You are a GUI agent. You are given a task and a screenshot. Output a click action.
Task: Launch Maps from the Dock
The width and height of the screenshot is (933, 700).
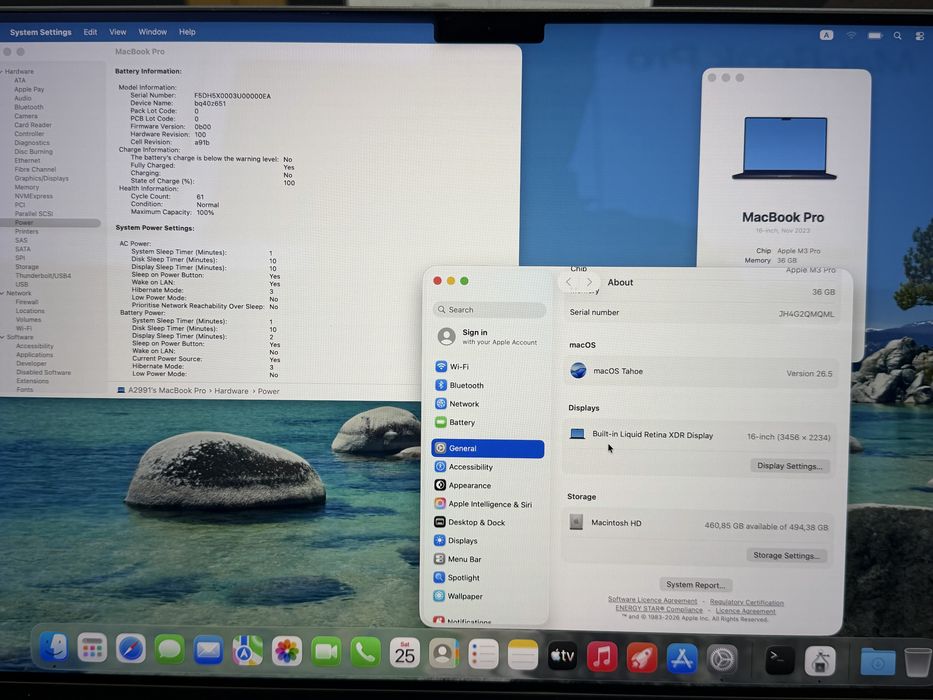pos(248,651)
